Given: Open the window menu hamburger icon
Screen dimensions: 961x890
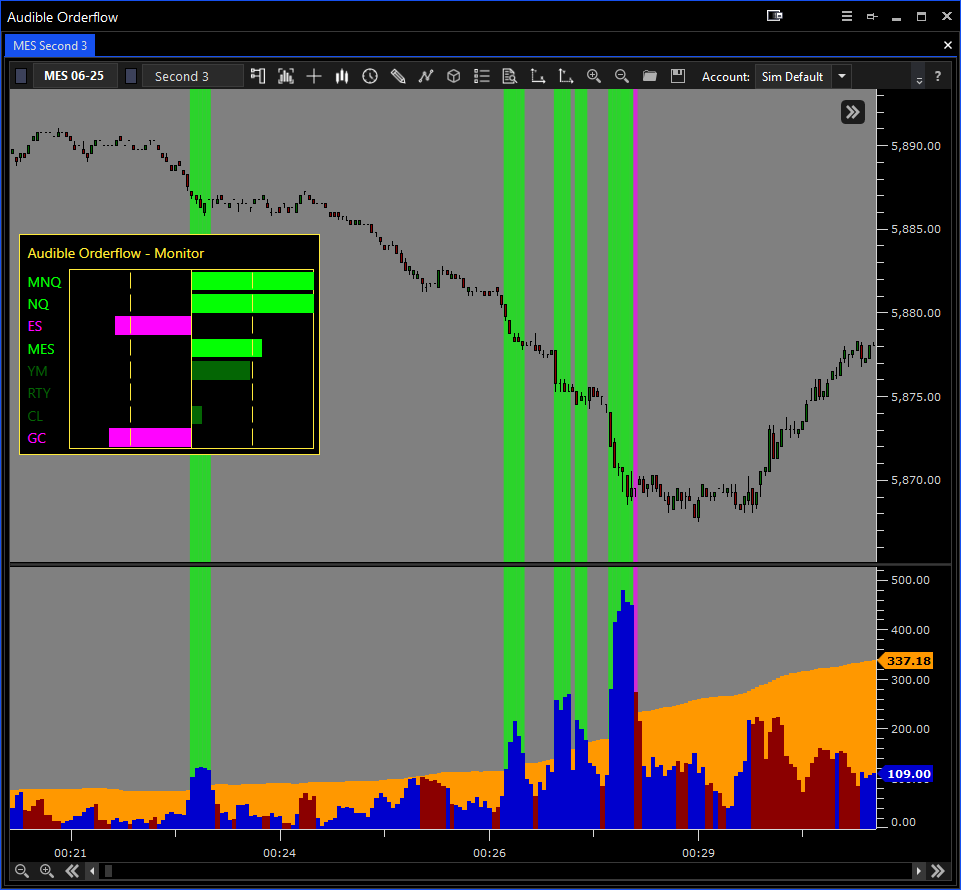Looking at the screenshot, I should click(x=847, y=17).
